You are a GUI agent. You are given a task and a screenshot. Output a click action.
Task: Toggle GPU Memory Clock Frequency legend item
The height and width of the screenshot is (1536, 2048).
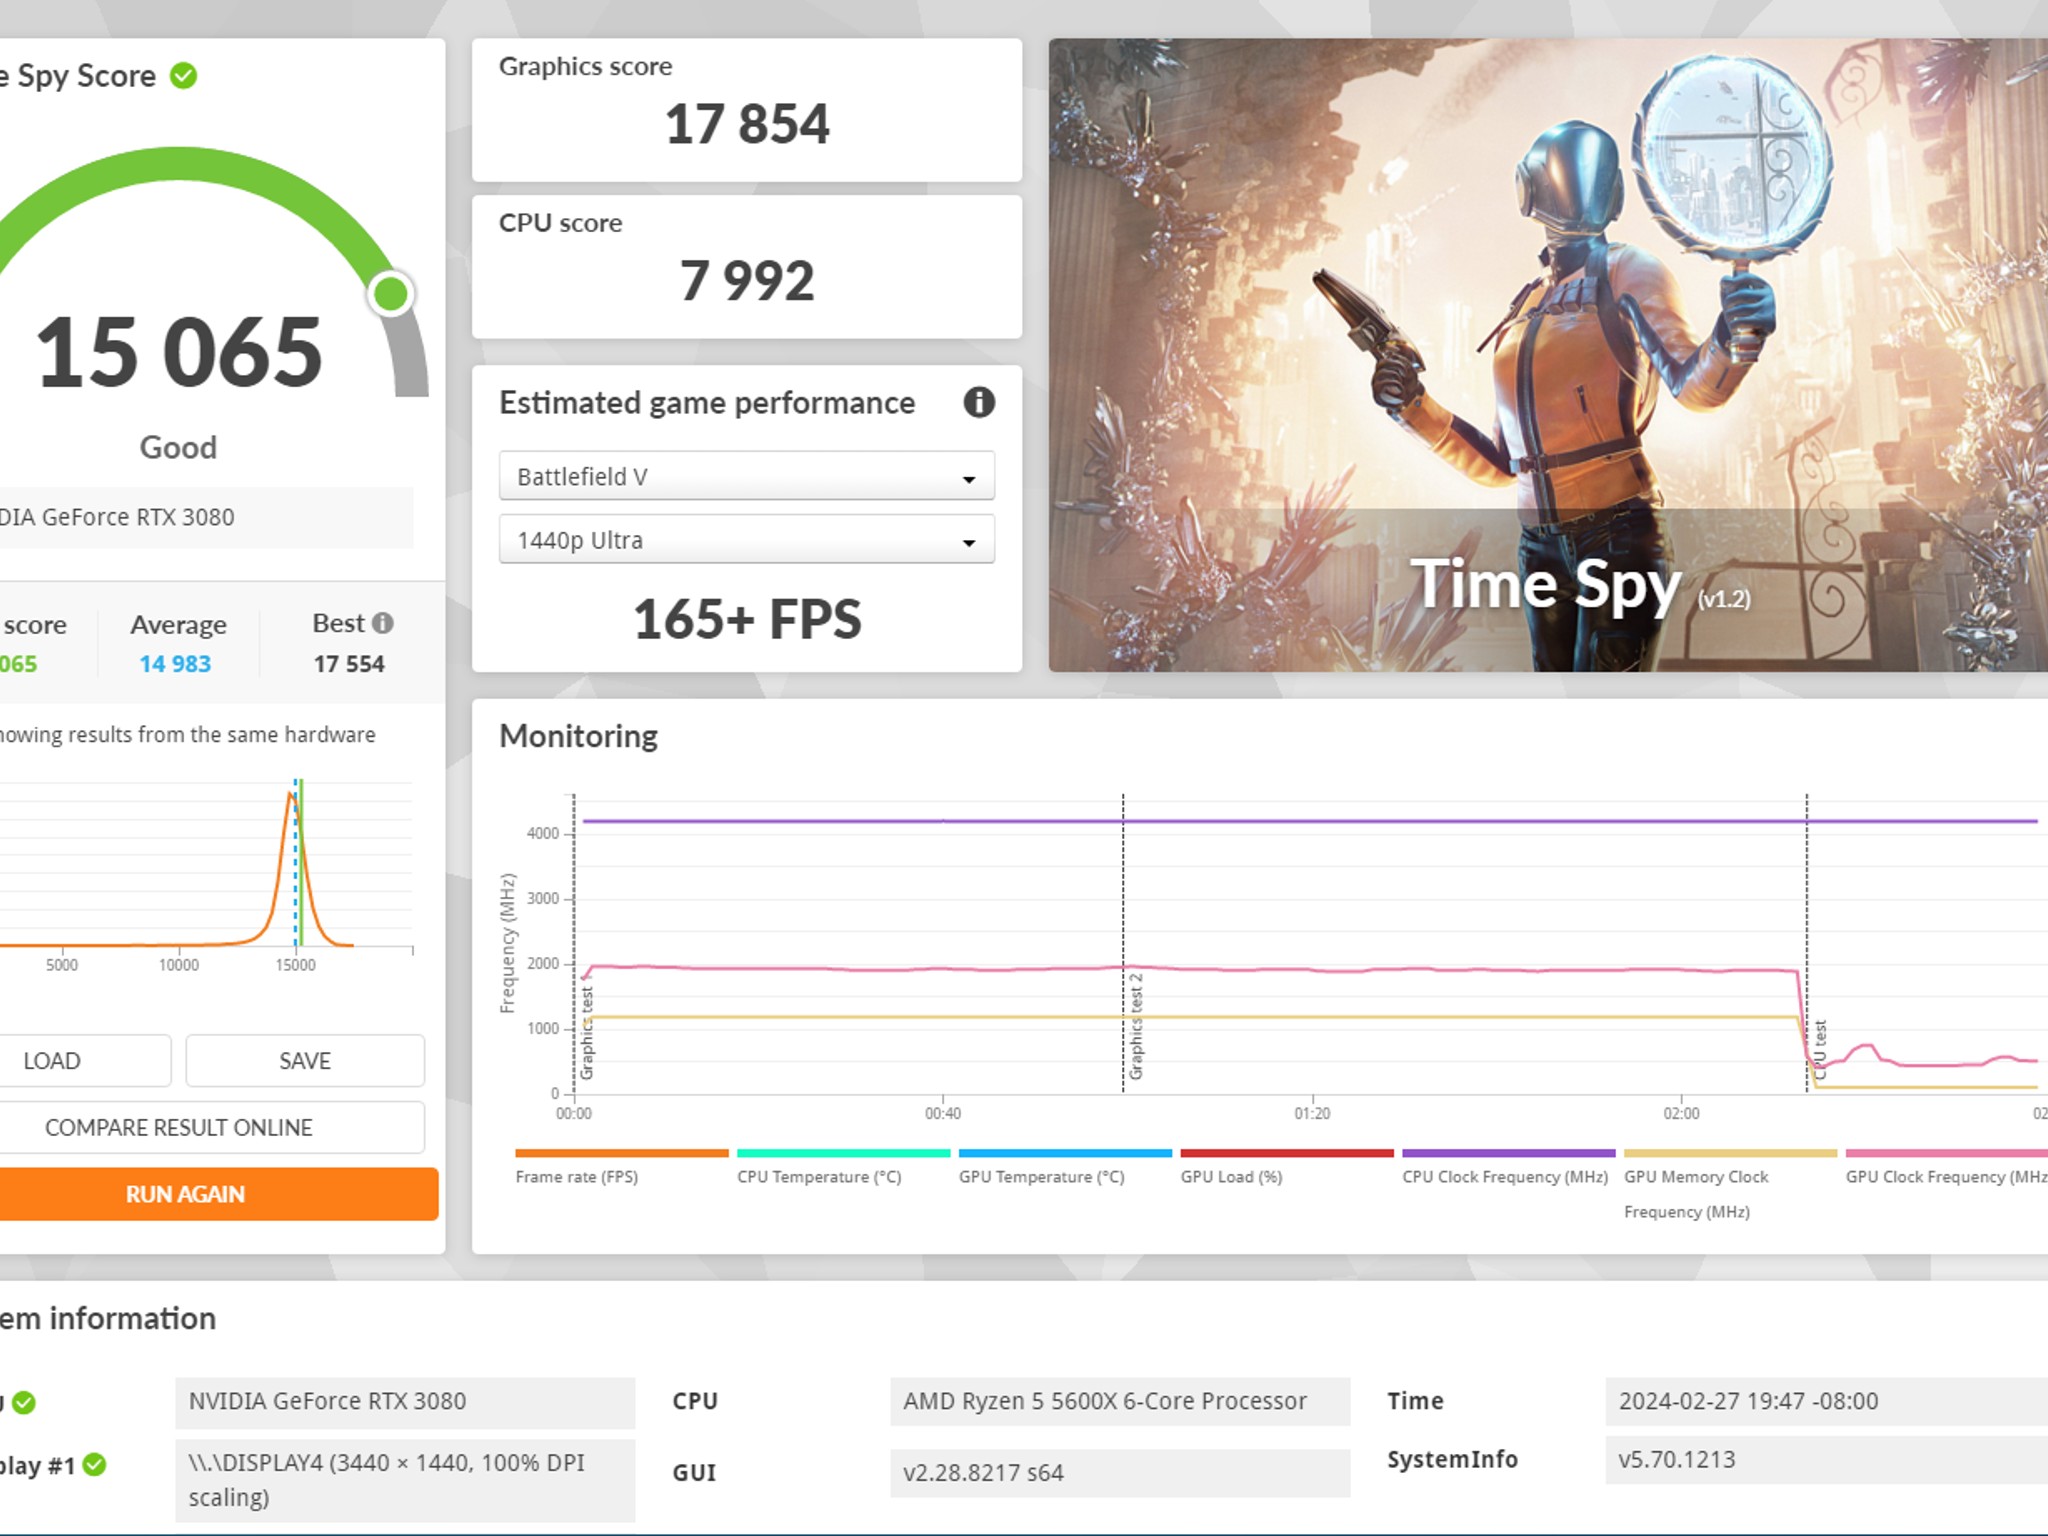1730,1185
